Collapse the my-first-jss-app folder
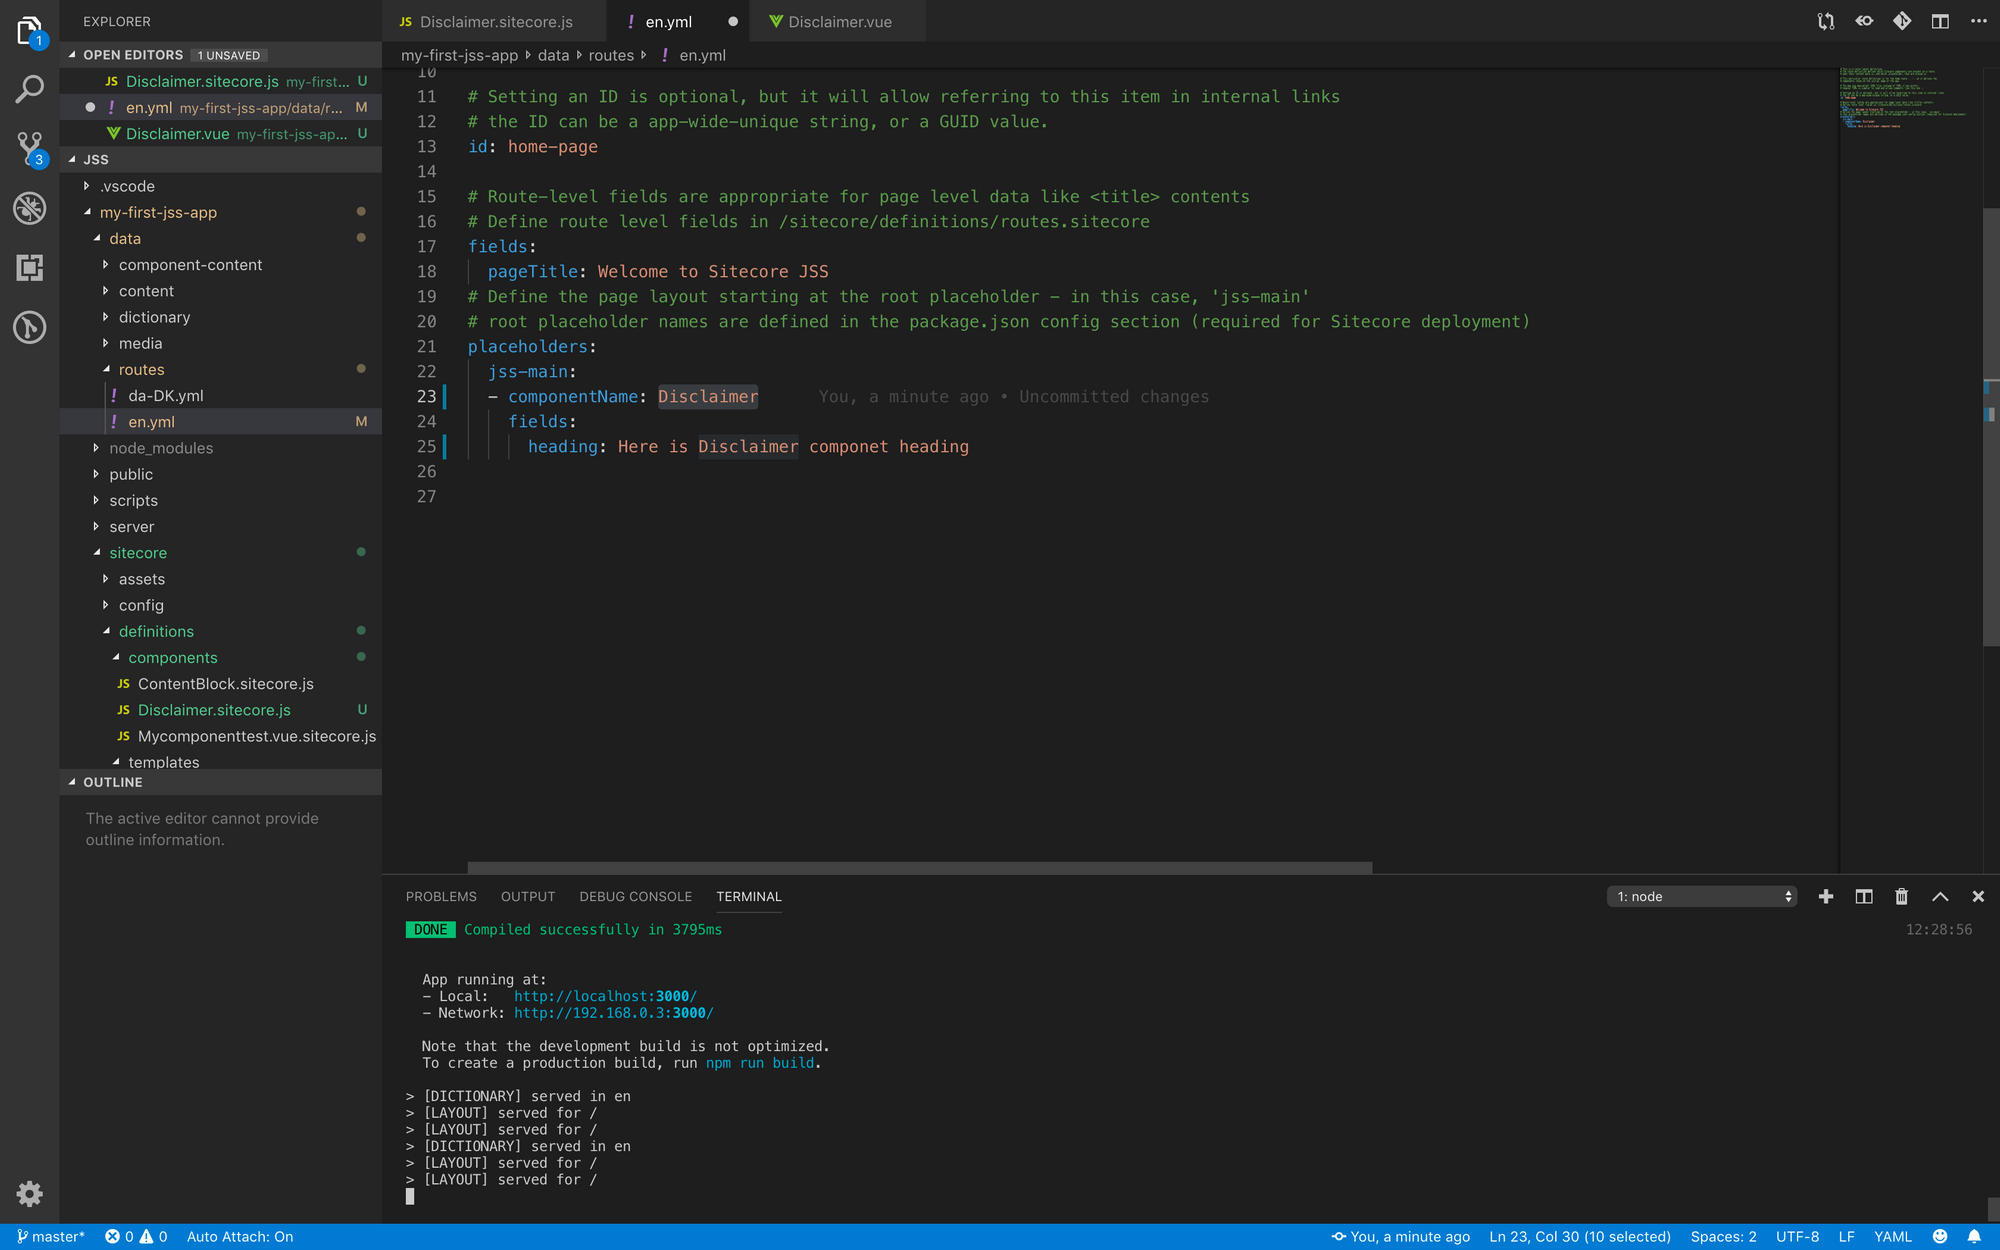 click(220, 212)
